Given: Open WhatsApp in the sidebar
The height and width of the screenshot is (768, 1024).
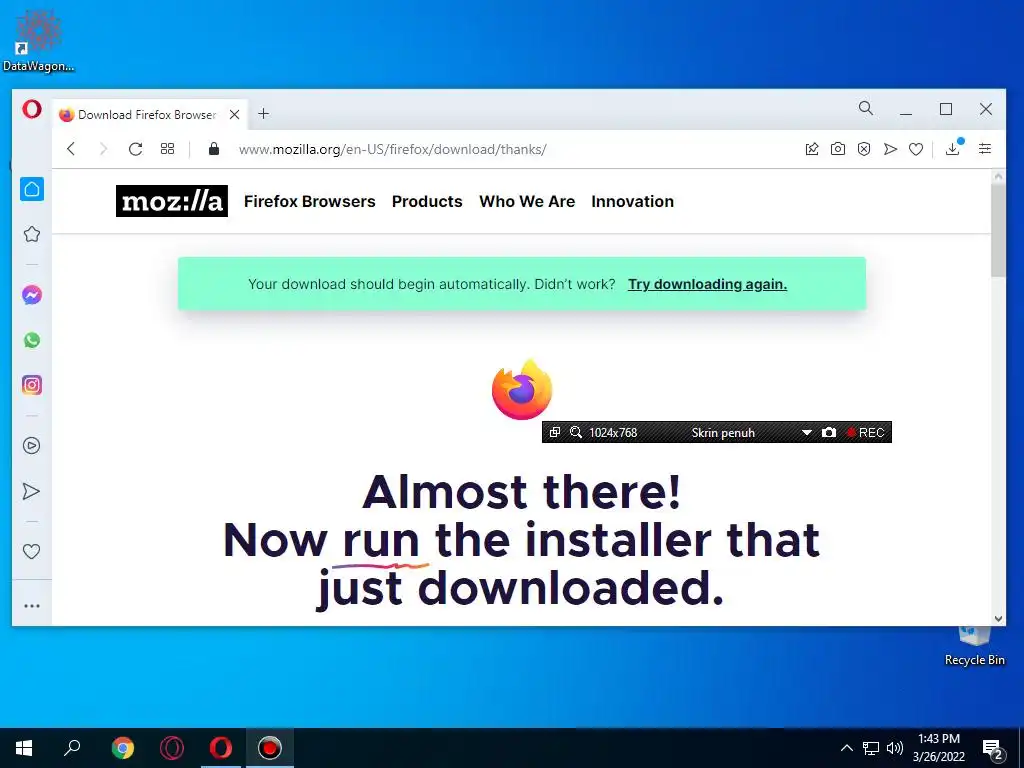Looking at the screenshot, I should click(32, 340).
